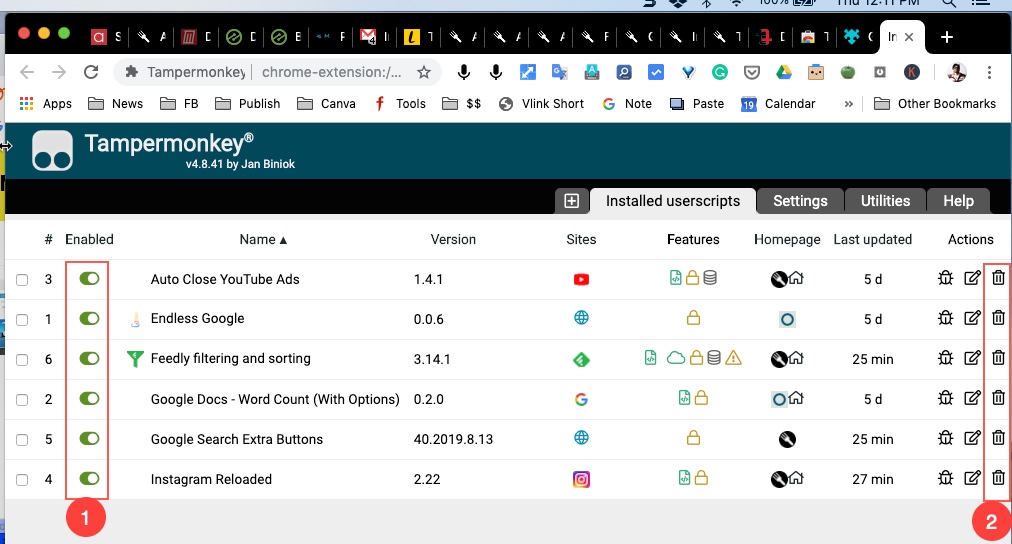1012x544 pixels.
Task: Open the Canva bookmarks folder
Action: pyautogui.click(x=326, y=103)
